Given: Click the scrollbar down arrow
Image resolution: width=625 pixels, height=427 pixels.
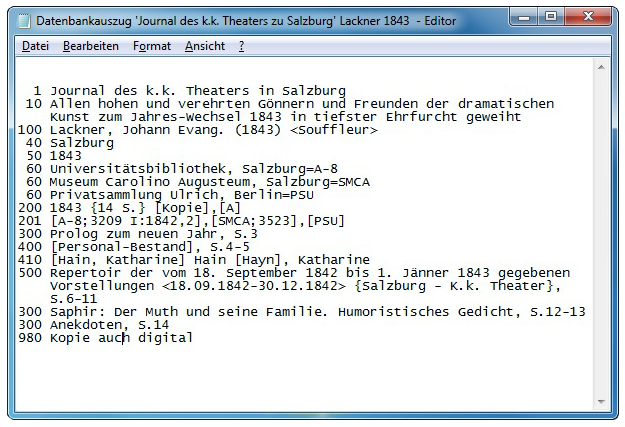Looking at the screenshot, I should pos(601,402).
